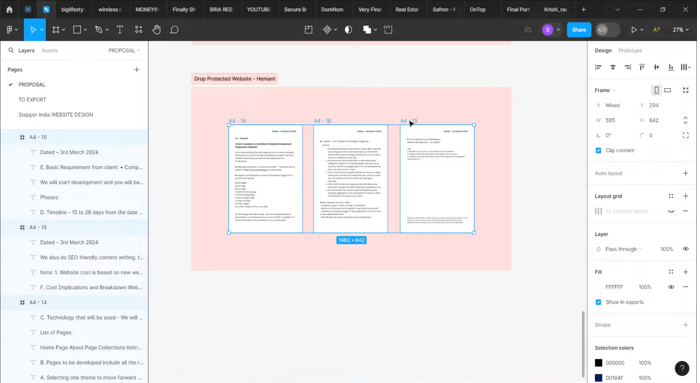Select the A4 - 16 frame layer
Image resolution: width=700 pixels, height=383 pixels.
pyautogui.click(x=38, y=137)
